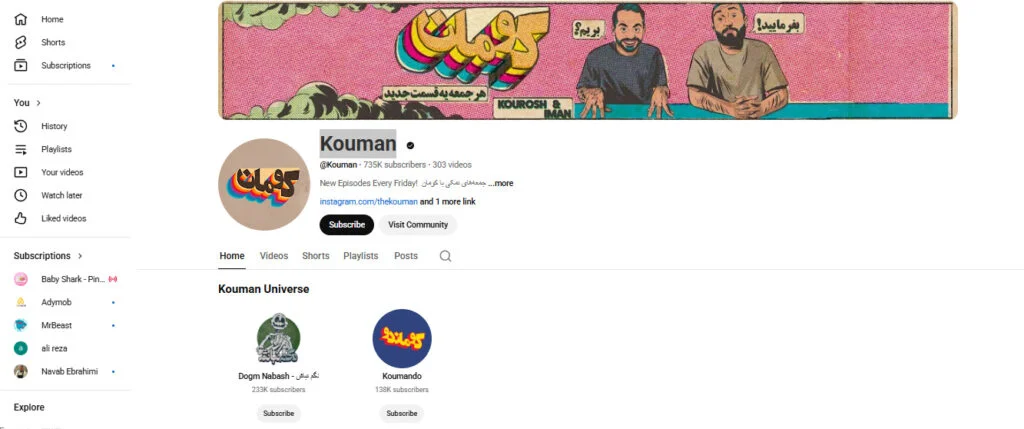Open the Watch later clock icon
This screenshot has width=1024, height=429.
tap(21, 195)
